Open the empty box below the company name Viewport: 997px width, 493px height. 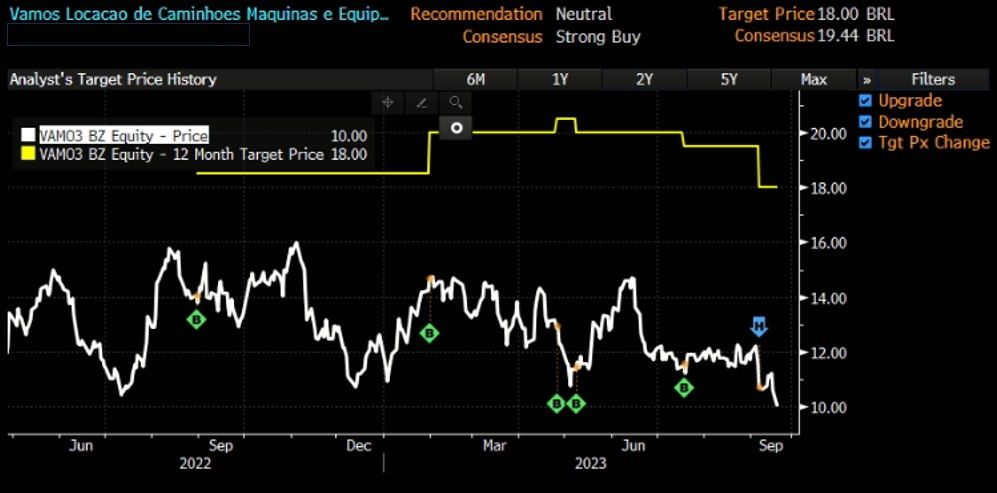(x=128, y=36)
